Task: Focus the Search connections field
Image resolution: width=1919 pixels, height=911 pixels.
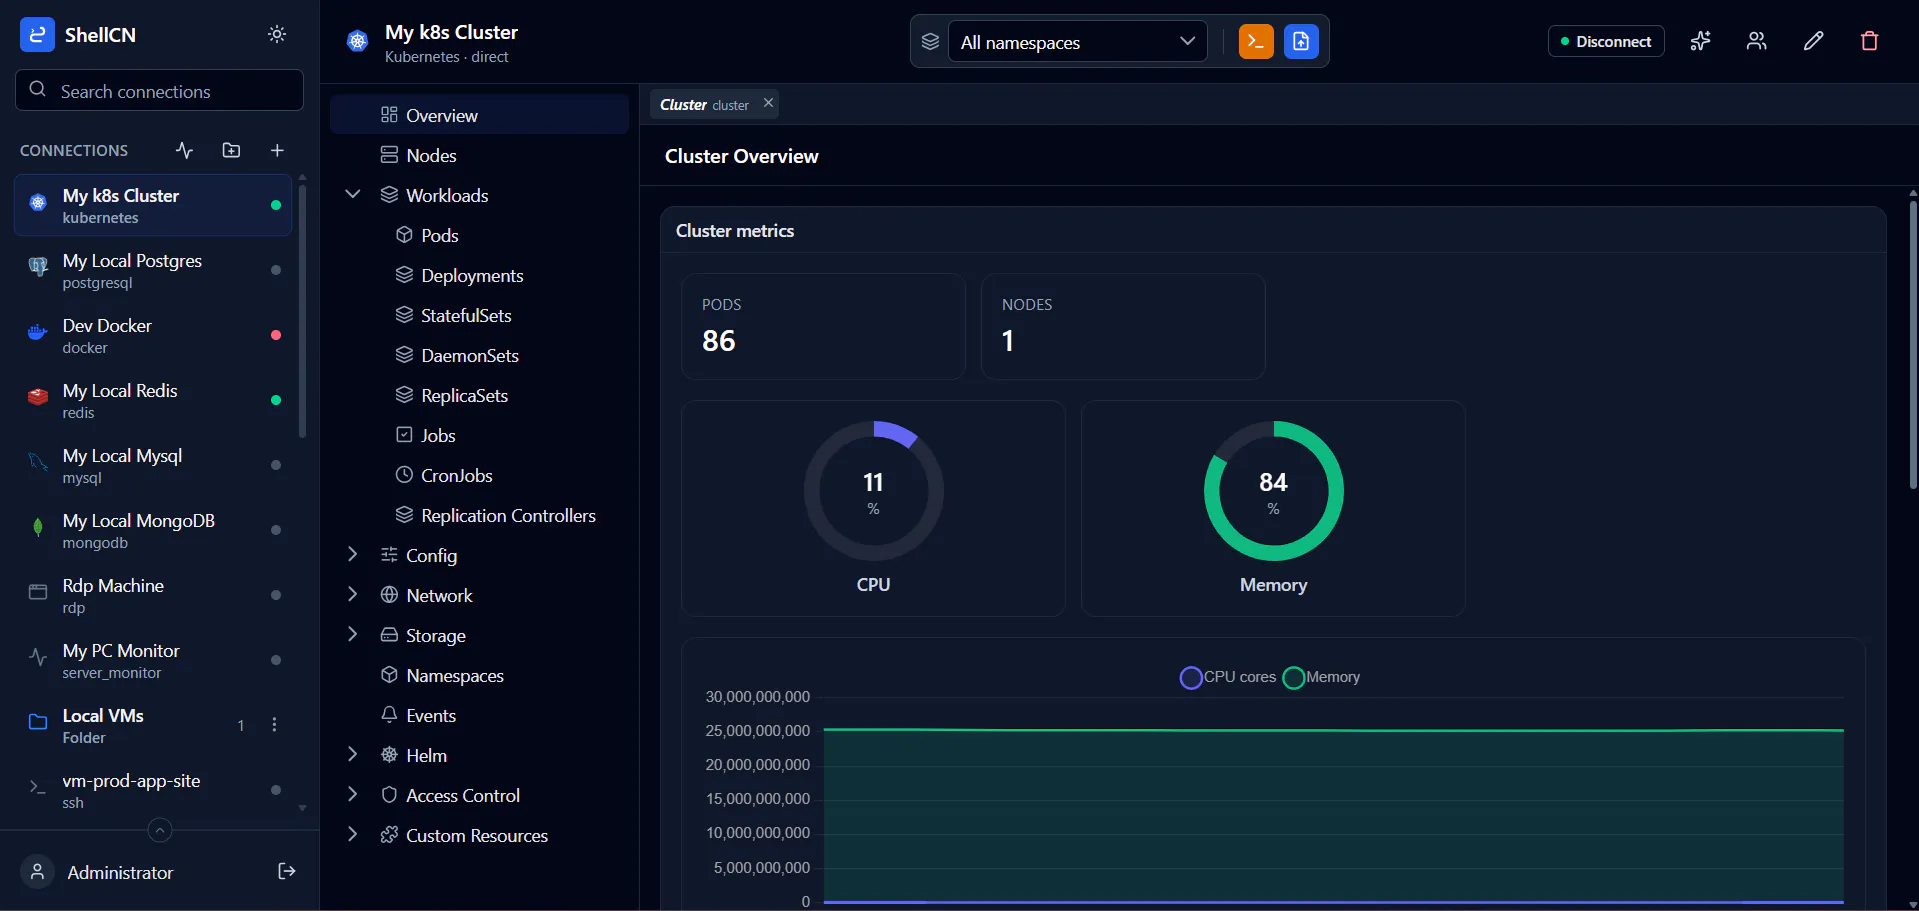Action: click(159, 90)
